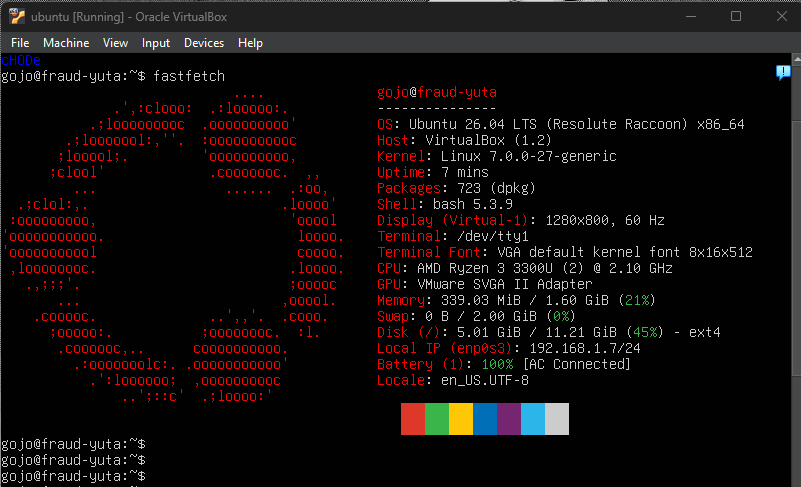
Task: Click the yellow color block
Action: click(x=461, y=419)
